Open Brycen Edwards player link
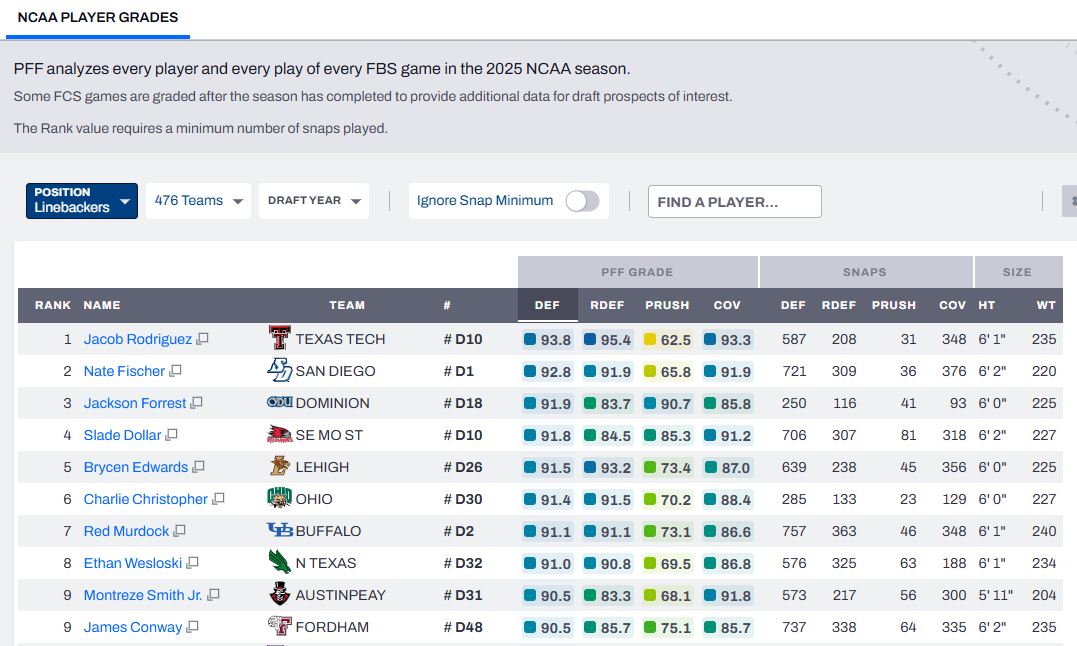The height and width of the screenshot is (646, 1077). 135,467
